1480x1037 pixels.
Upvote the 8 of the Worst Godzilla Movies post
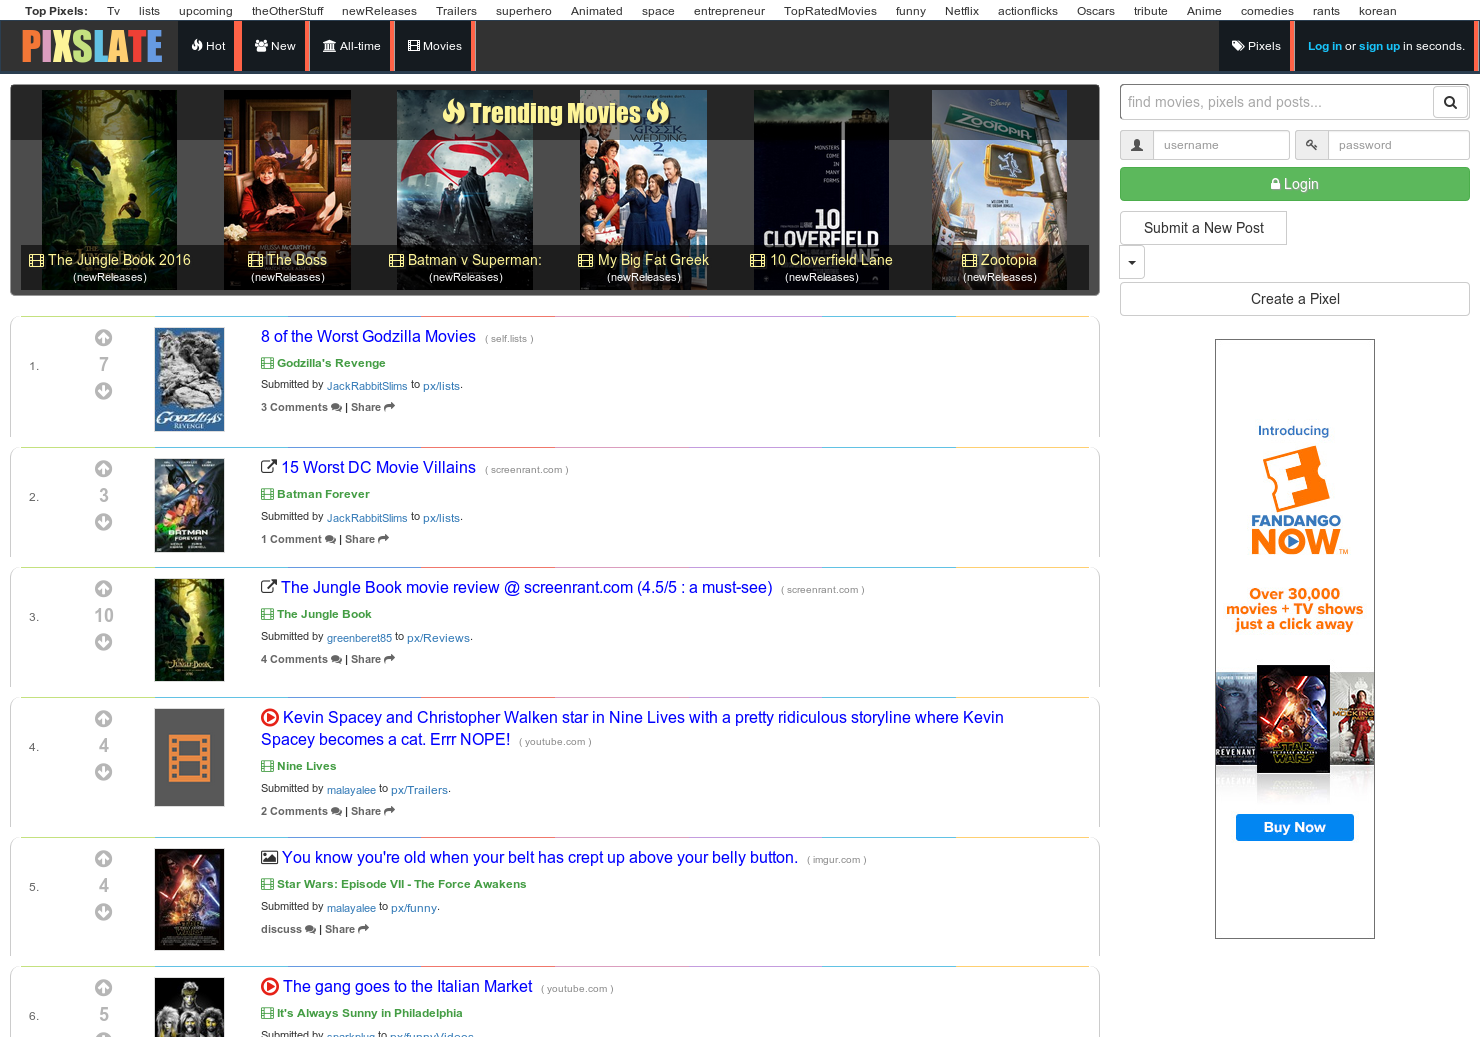(x=103, y=338)
